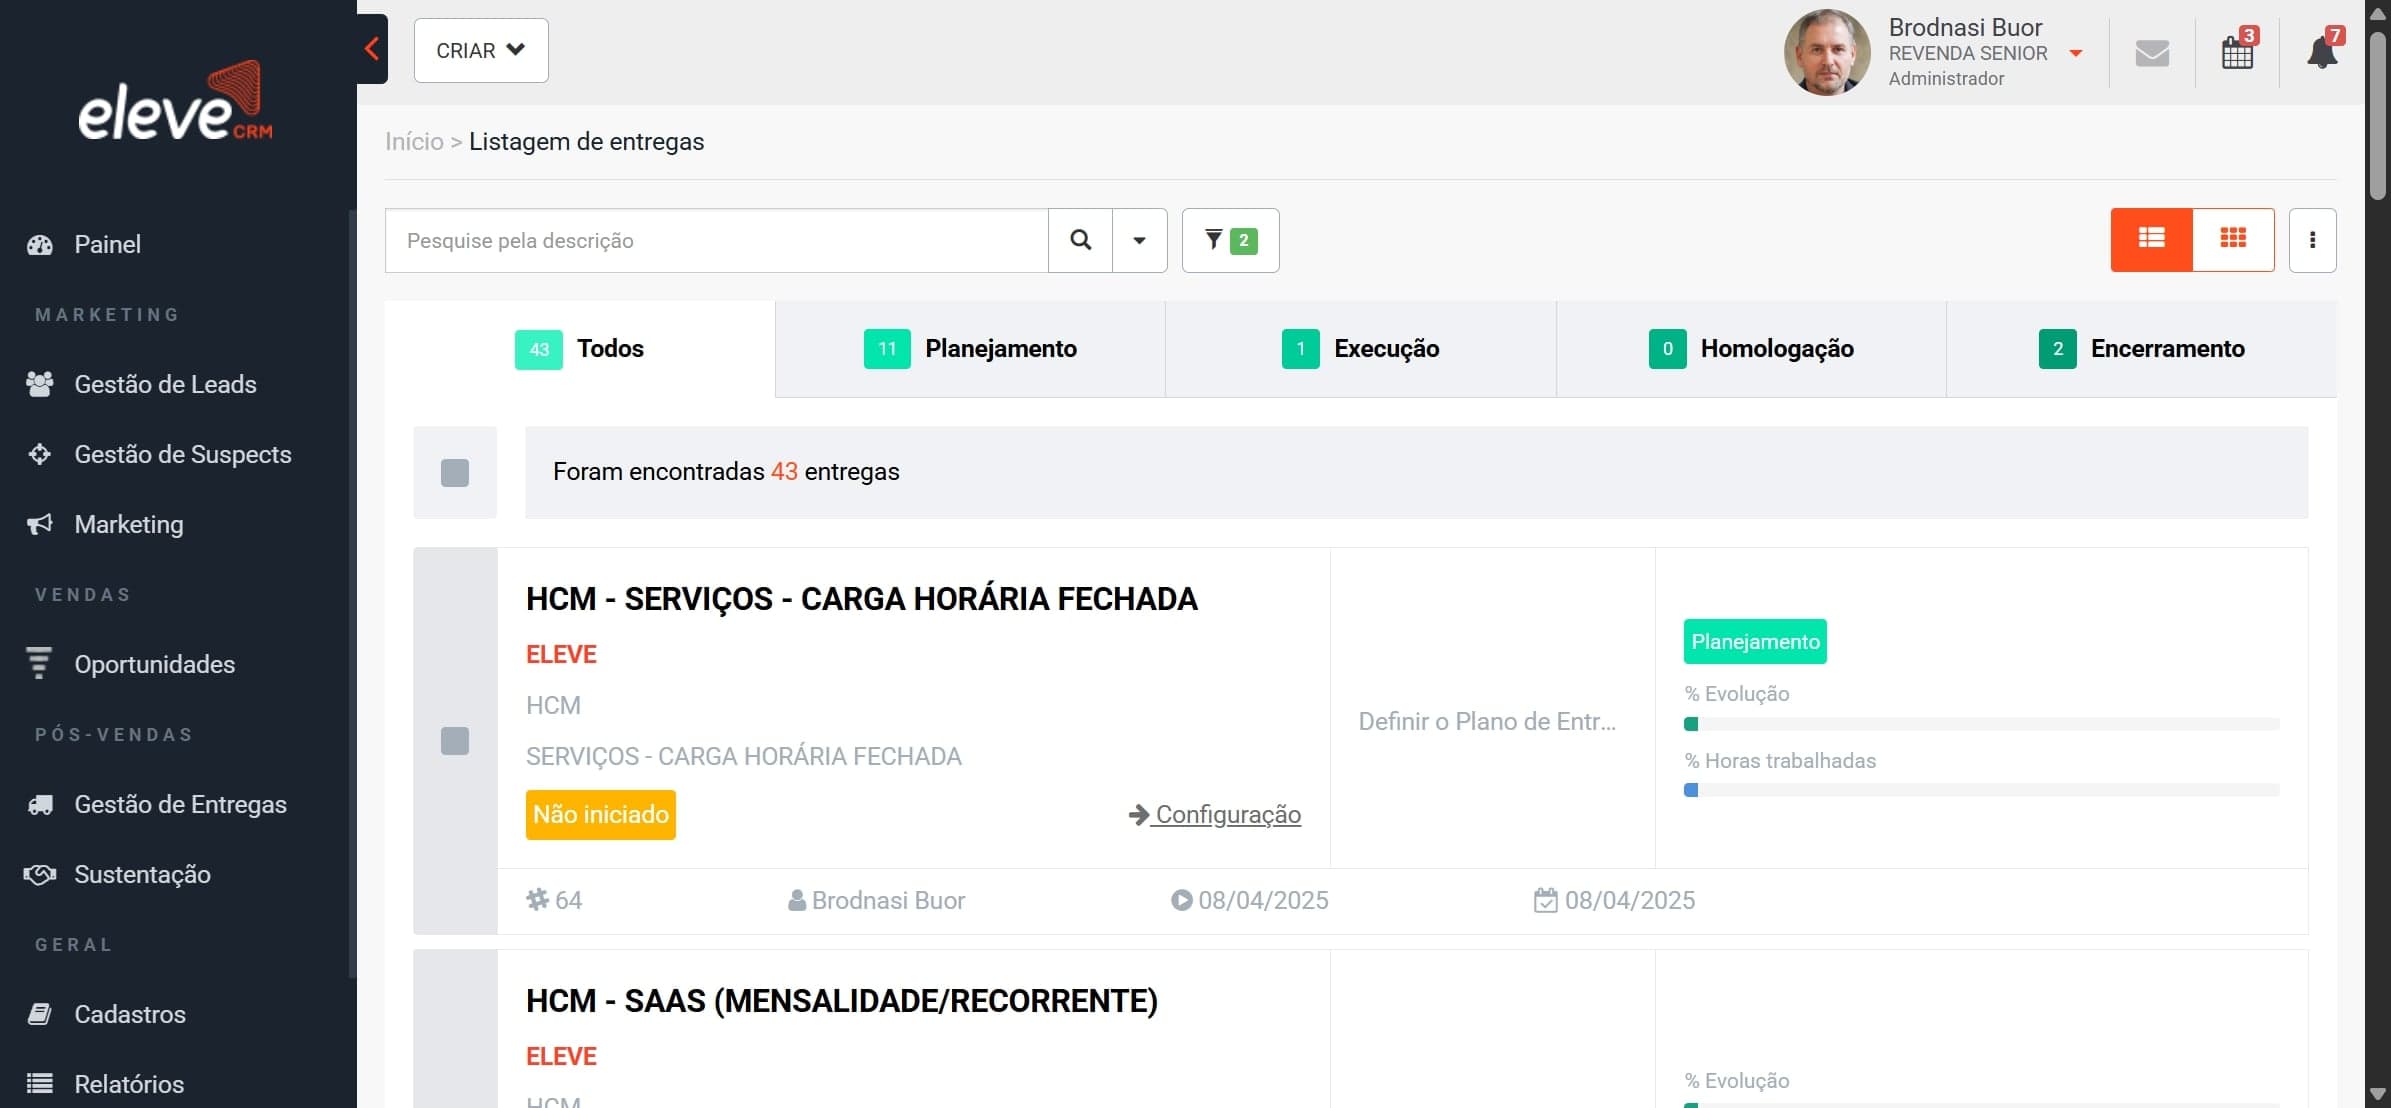Click the Relatórios list icon

40,1083
